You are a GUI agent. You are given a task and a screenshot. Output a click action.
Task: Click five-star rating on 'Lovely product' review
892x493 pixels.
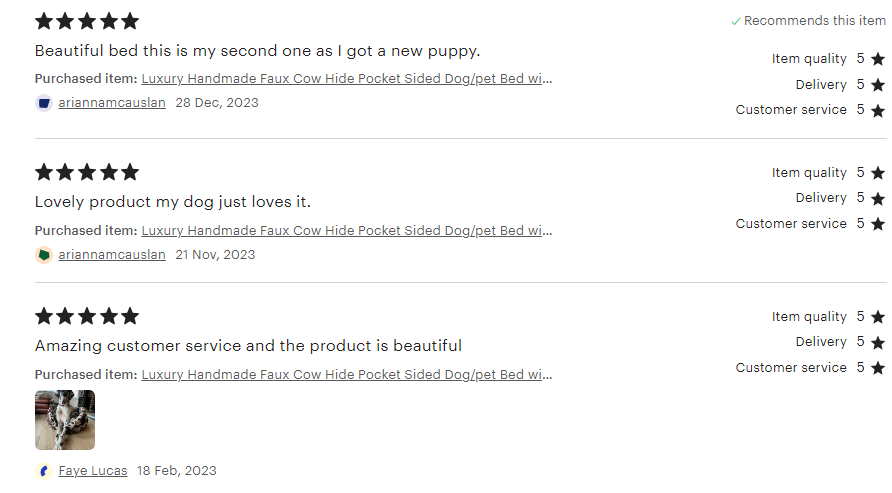pyautogui.click(x=87, y=172)
